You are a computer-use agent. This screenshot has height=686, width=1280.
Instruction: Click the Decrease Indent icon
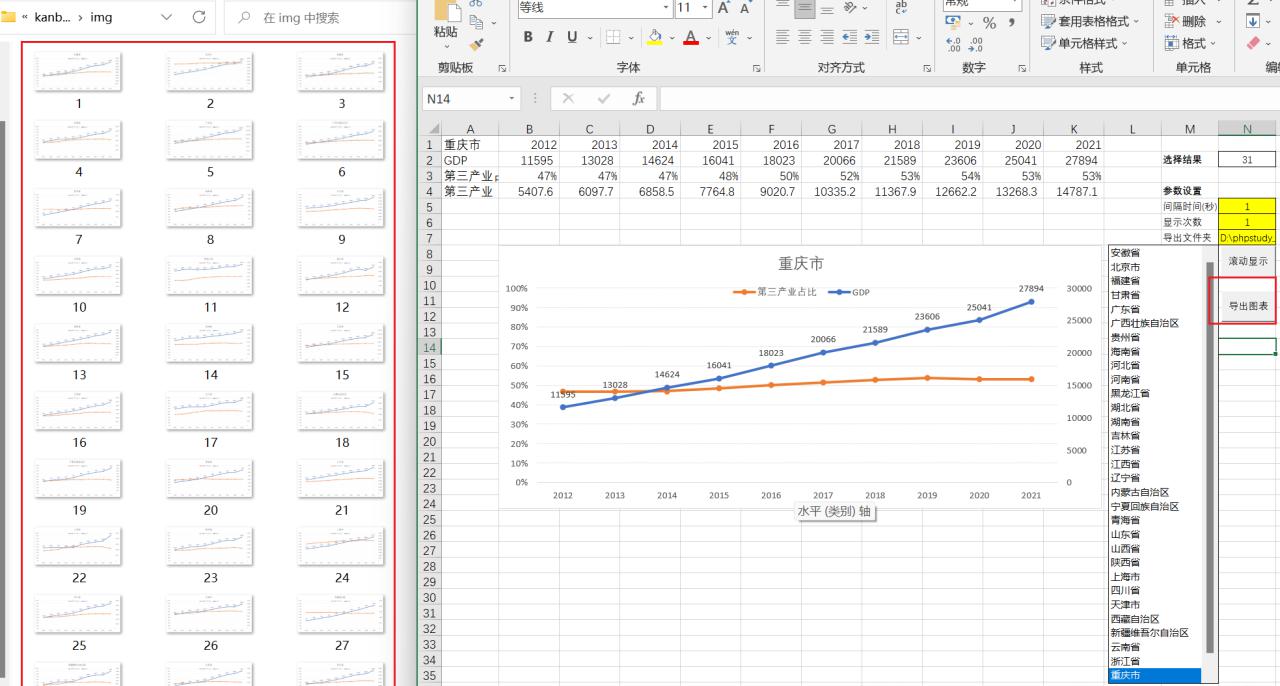pos(849,37)
